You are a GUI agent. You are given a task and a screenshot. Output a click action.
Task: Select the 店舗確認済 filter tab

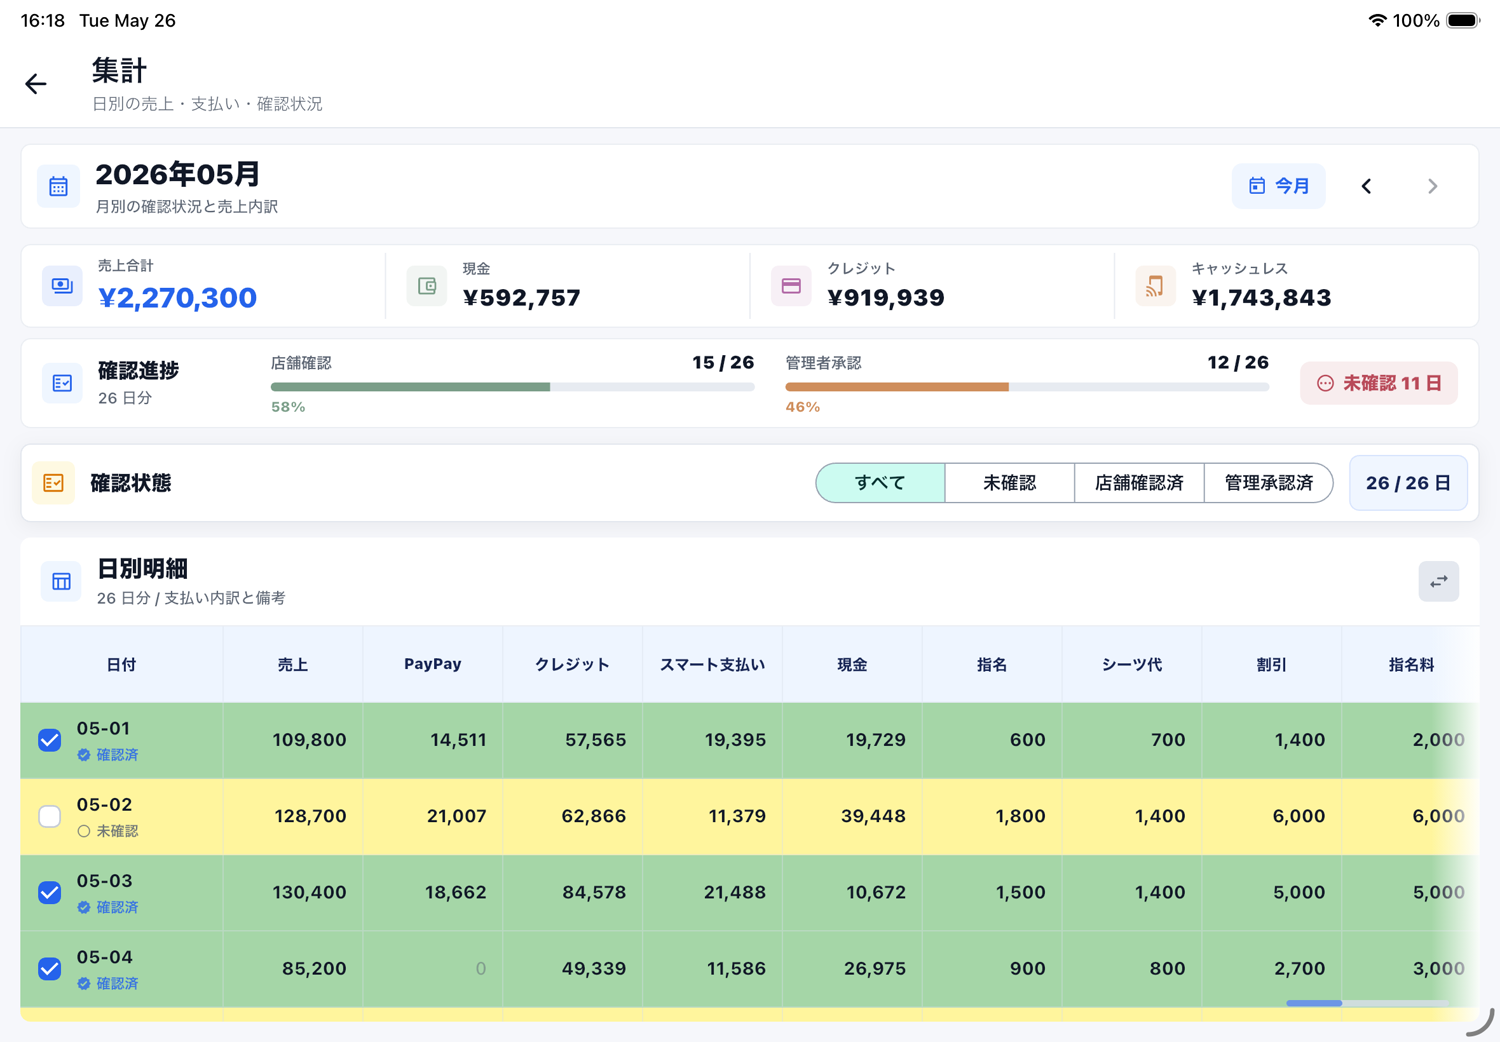pos(1139,483)
